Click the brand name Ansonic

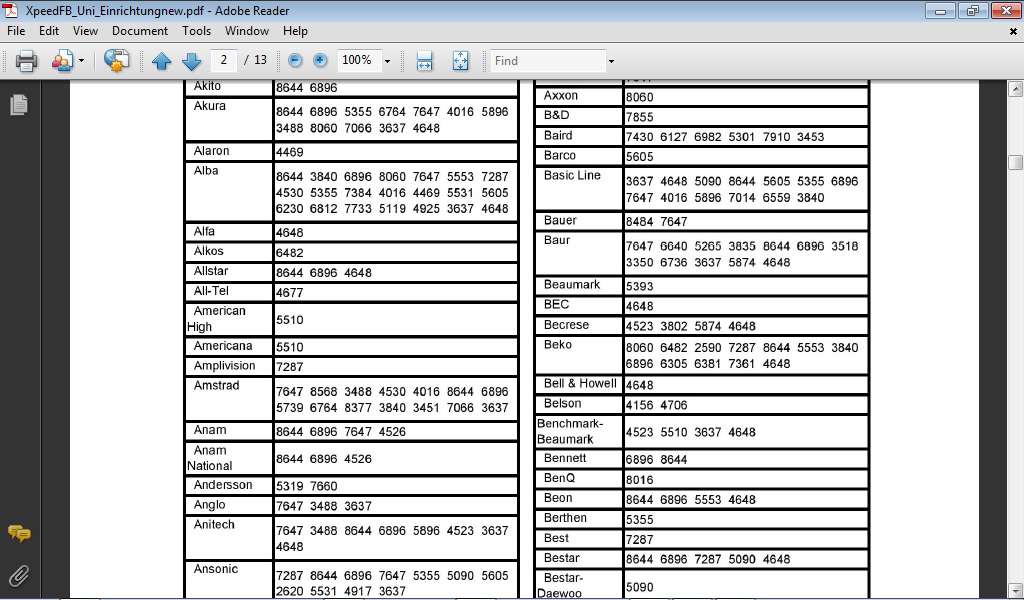216,569
